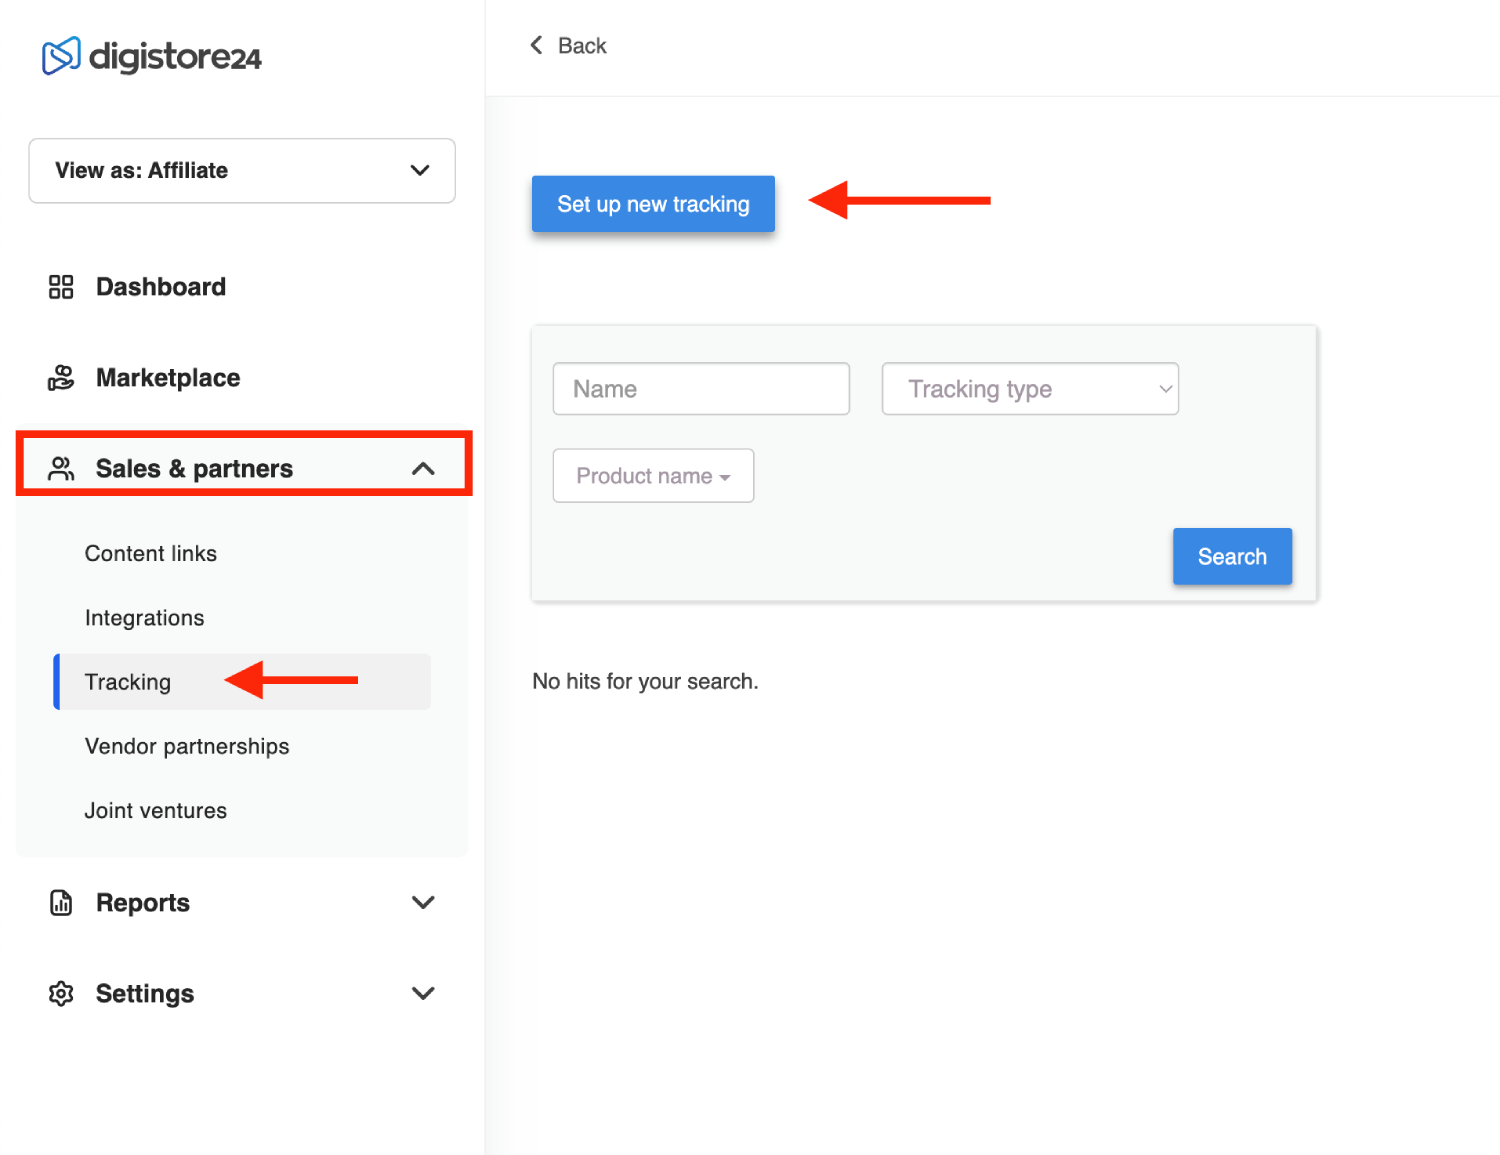
Task: Click the Back link text
Action: tap(582, 46)
